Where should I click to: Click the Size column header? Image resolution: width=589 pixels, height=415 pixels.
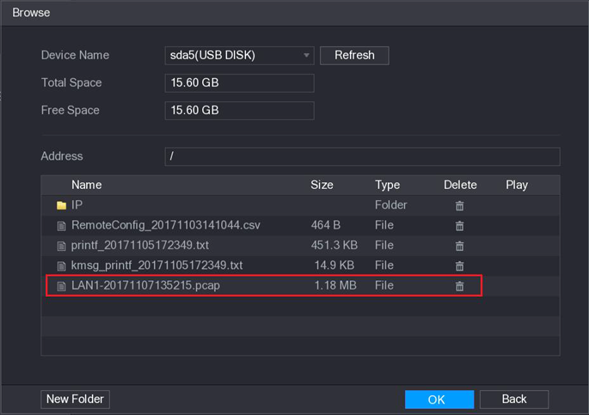tap(322, 185)
